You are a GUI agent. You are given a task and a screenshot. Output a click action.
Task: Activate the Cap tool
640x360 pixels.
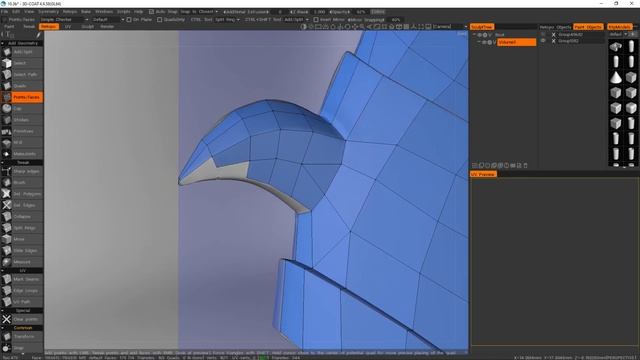click(x=22, y=109)
